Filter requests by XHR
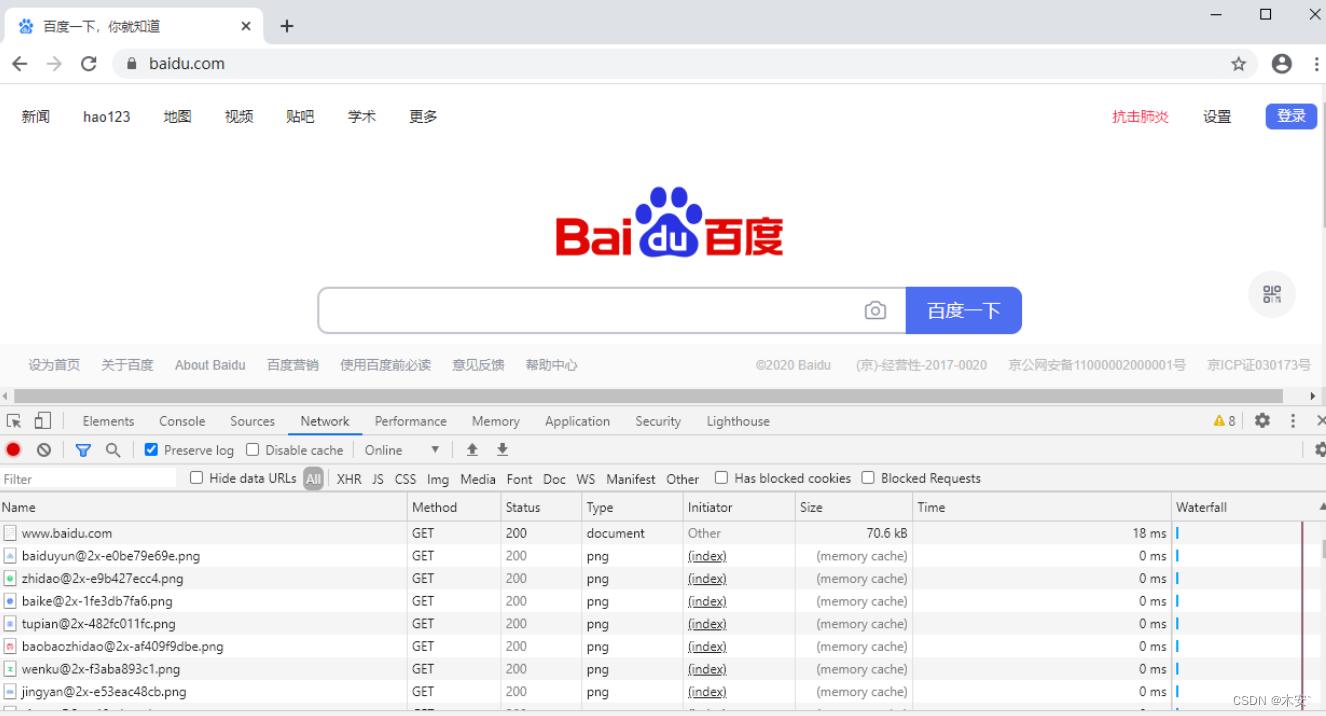 [349, 479]
